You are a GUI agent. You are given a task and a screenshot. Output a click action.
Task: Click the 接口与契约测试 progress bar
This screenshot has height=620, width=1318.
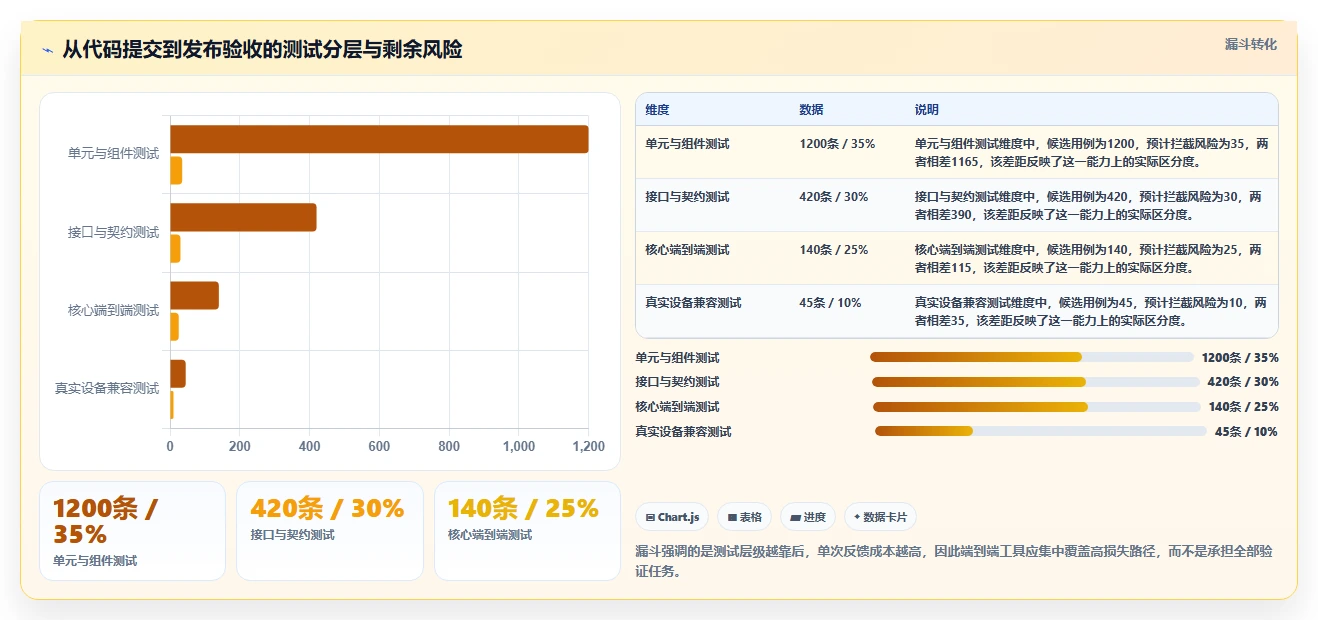[x=1036, y=382]
